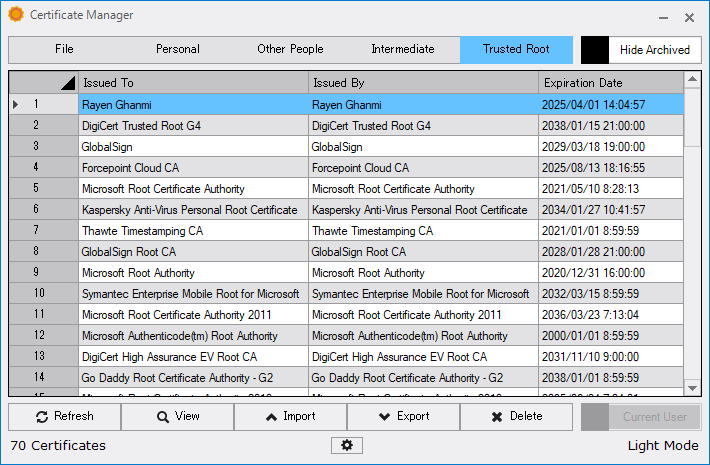This screenshot has width=710, height=465.
Task: Switch to the Personal tab
Action: coord(178,49)
